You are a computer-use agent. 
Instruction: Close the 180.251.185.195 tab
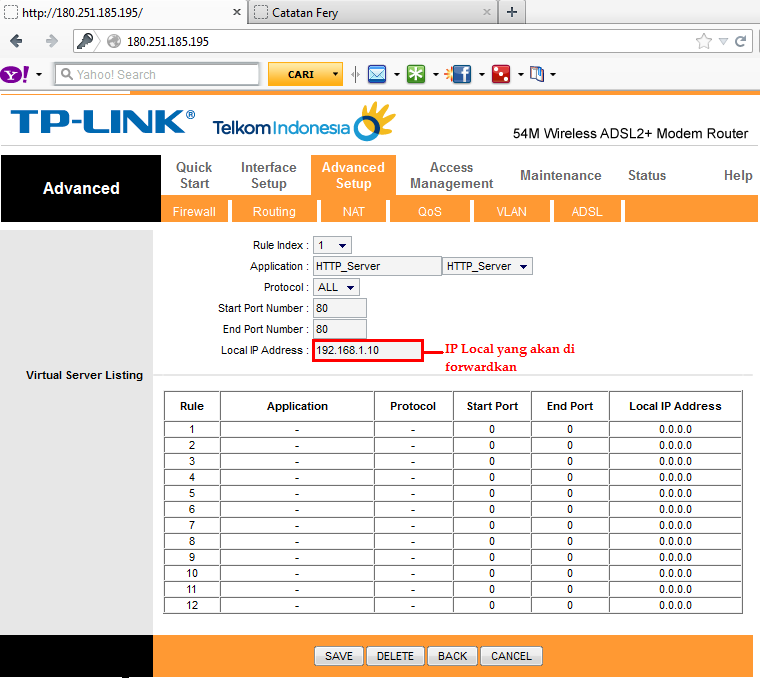coord(237,12)
